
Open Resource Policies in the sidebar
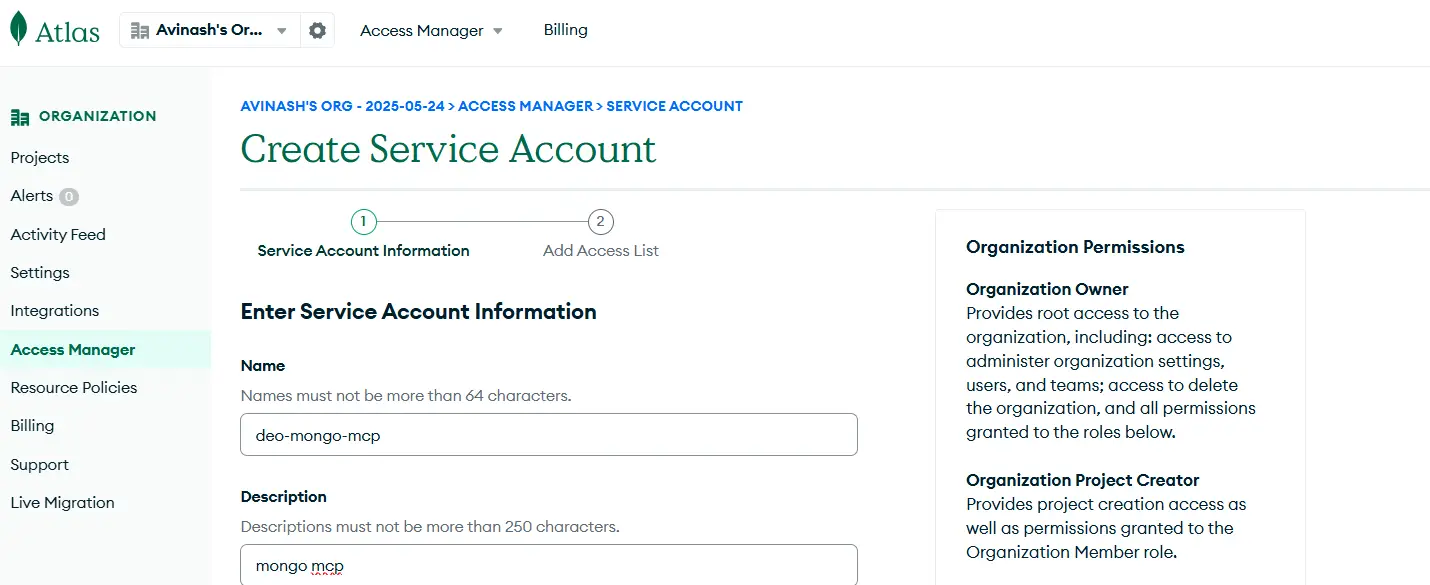(74, 388)
